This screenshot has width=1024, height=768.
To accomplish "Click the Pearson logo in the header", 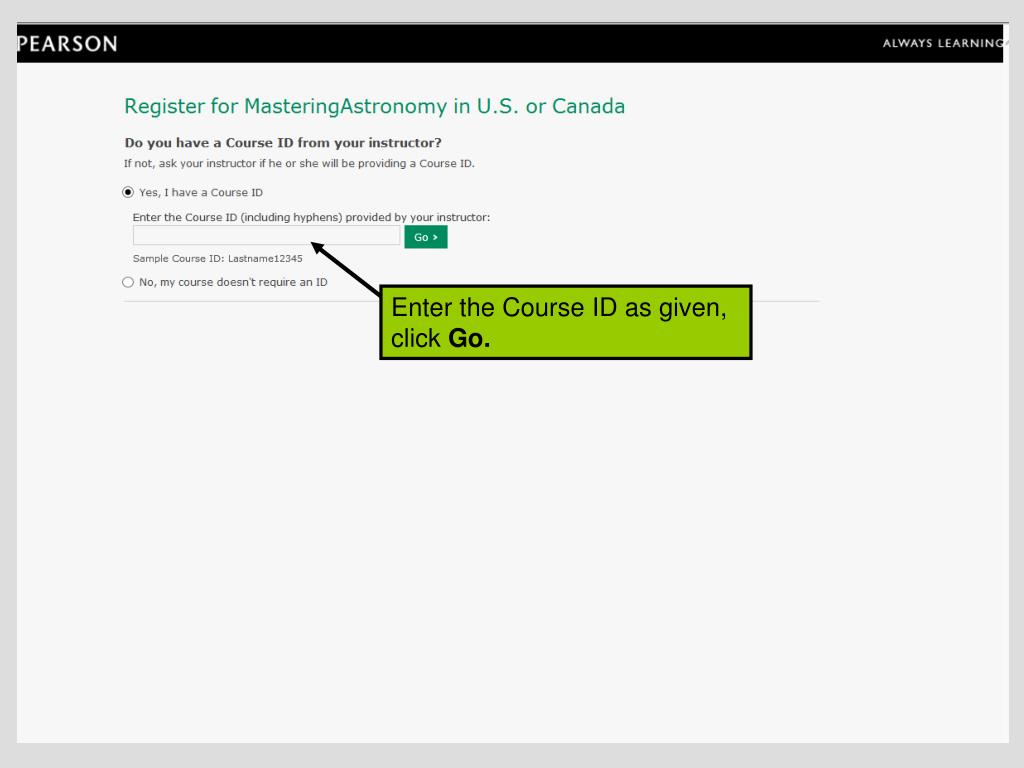I will 67,44.
